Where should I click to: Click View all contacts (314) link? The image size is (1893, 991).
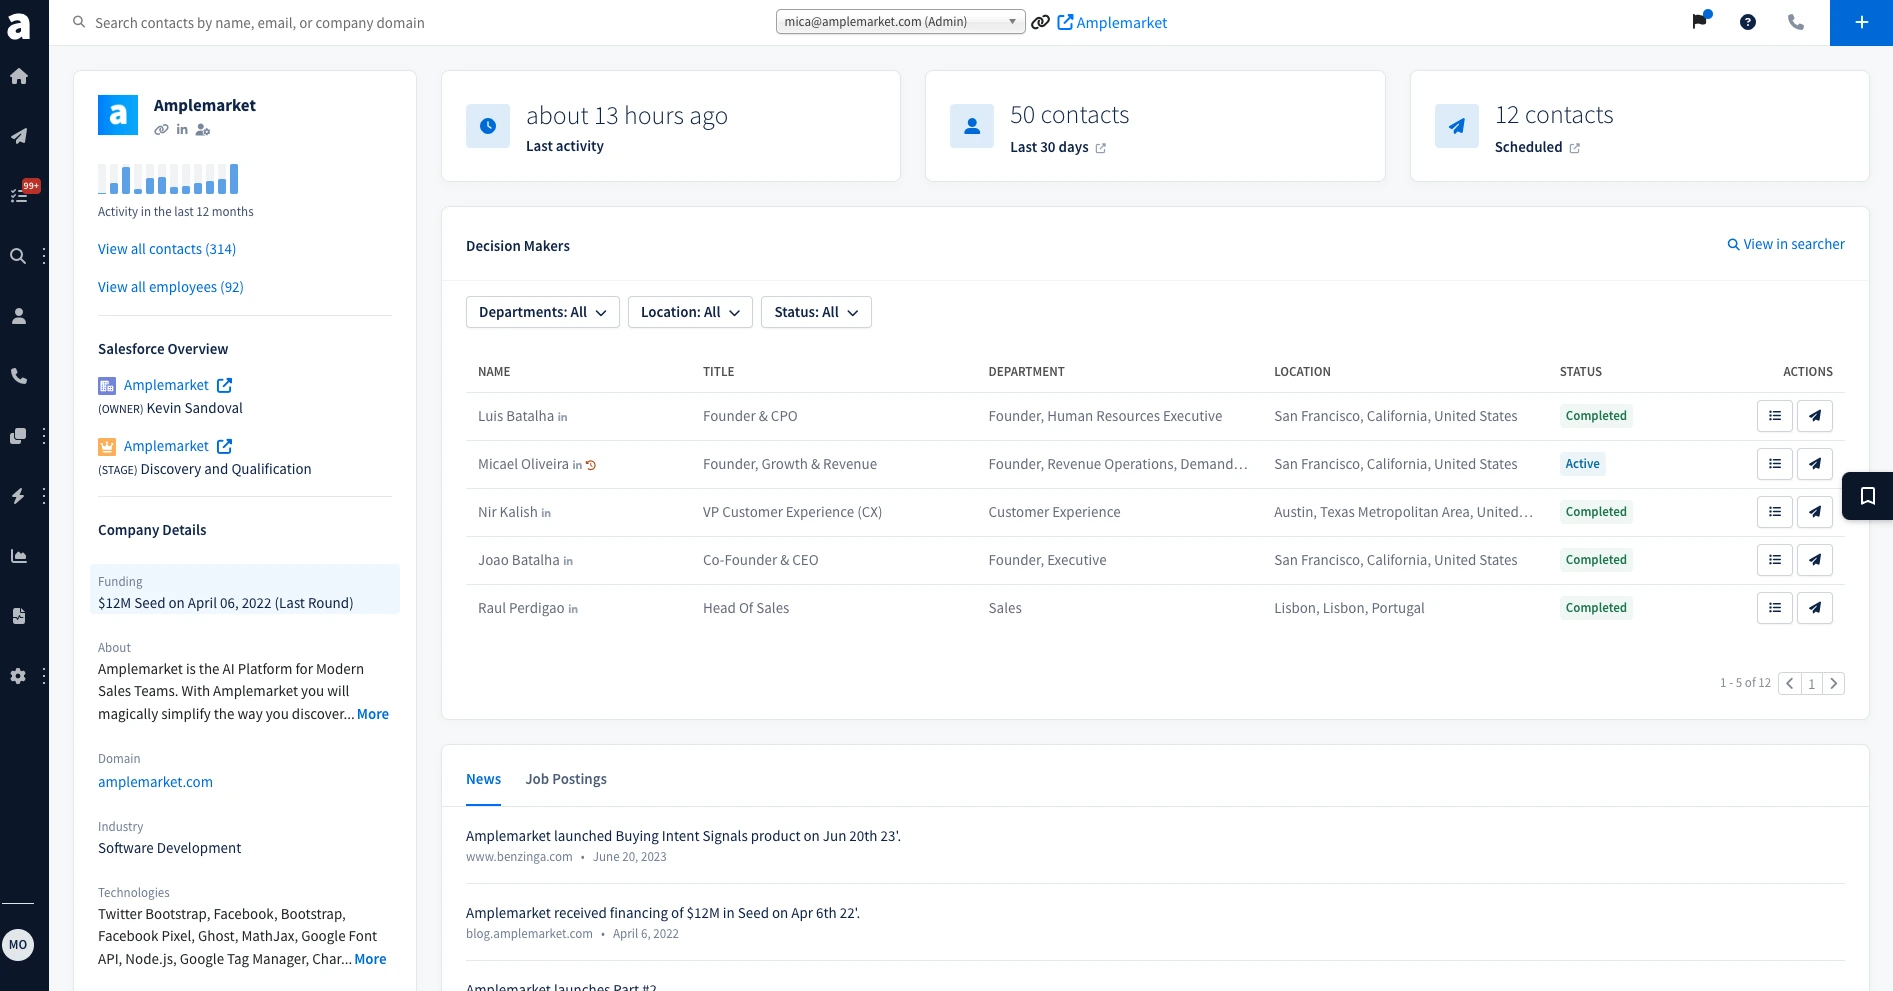click(x=167, y=249)
